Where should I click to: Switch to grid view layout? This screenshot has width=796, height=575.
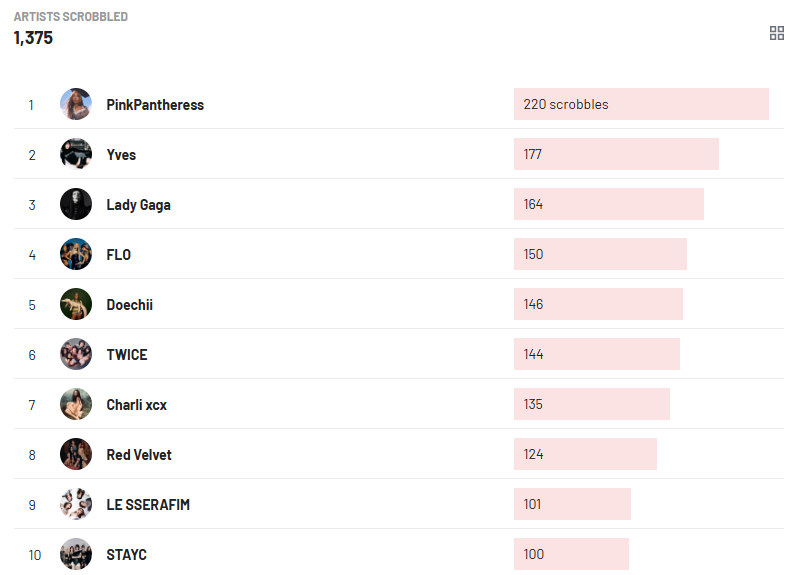[x=777, y=33]
